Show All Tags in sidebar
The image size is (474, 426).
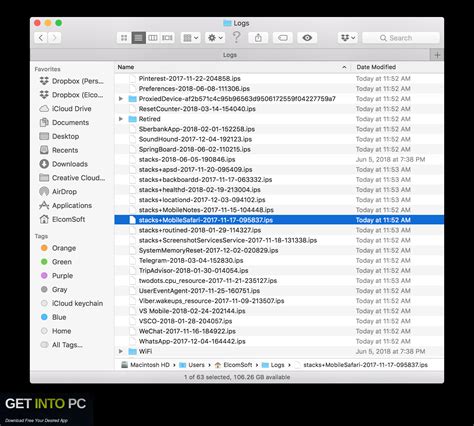pyautogui.click(x=61, y=345)
